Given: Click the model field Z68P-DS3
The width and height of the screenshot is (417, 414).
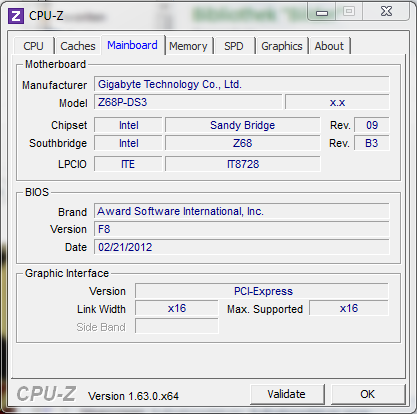Looking at the screenshot, I should 188,102.
